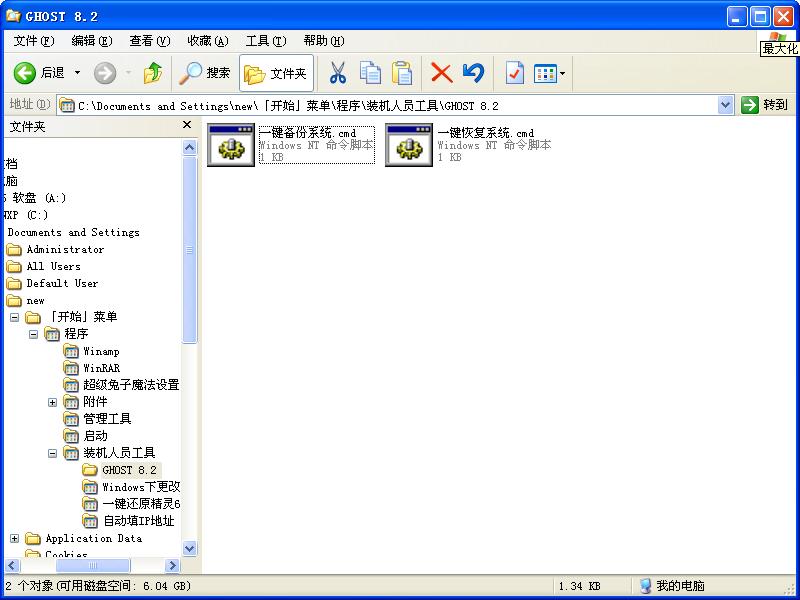Open the properties checkmark icon
Viewport: 800px width, 600px height.
pyautogui.click(x=514, y=73)
